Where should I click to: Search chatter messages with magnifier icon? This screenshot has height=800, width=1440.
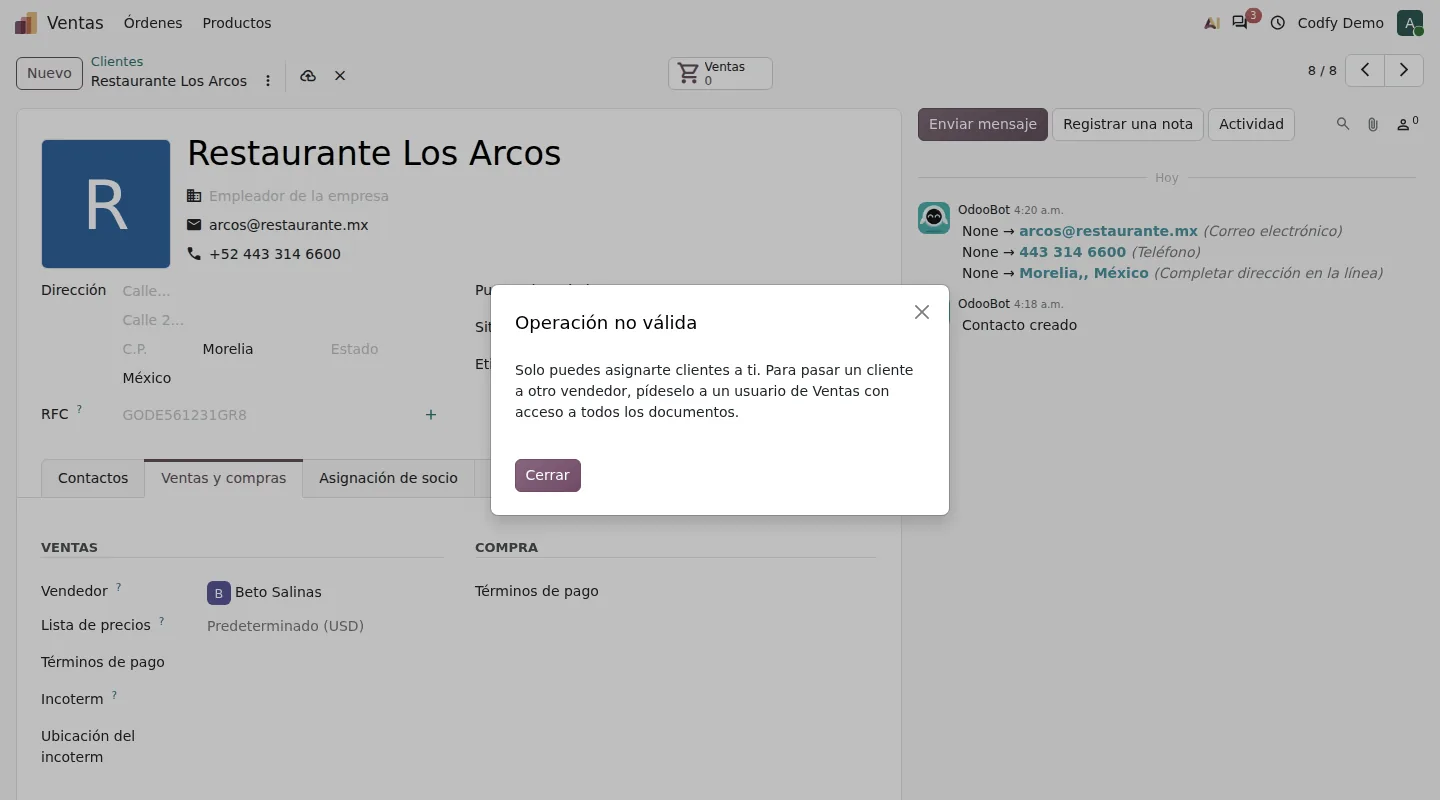tap(1343, 124)
